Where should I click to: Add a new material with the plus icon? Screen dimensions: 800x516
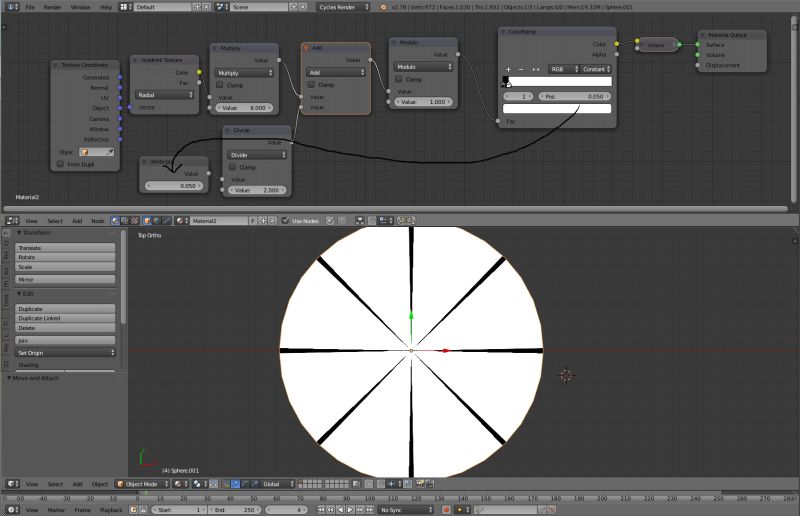[263, 221]
